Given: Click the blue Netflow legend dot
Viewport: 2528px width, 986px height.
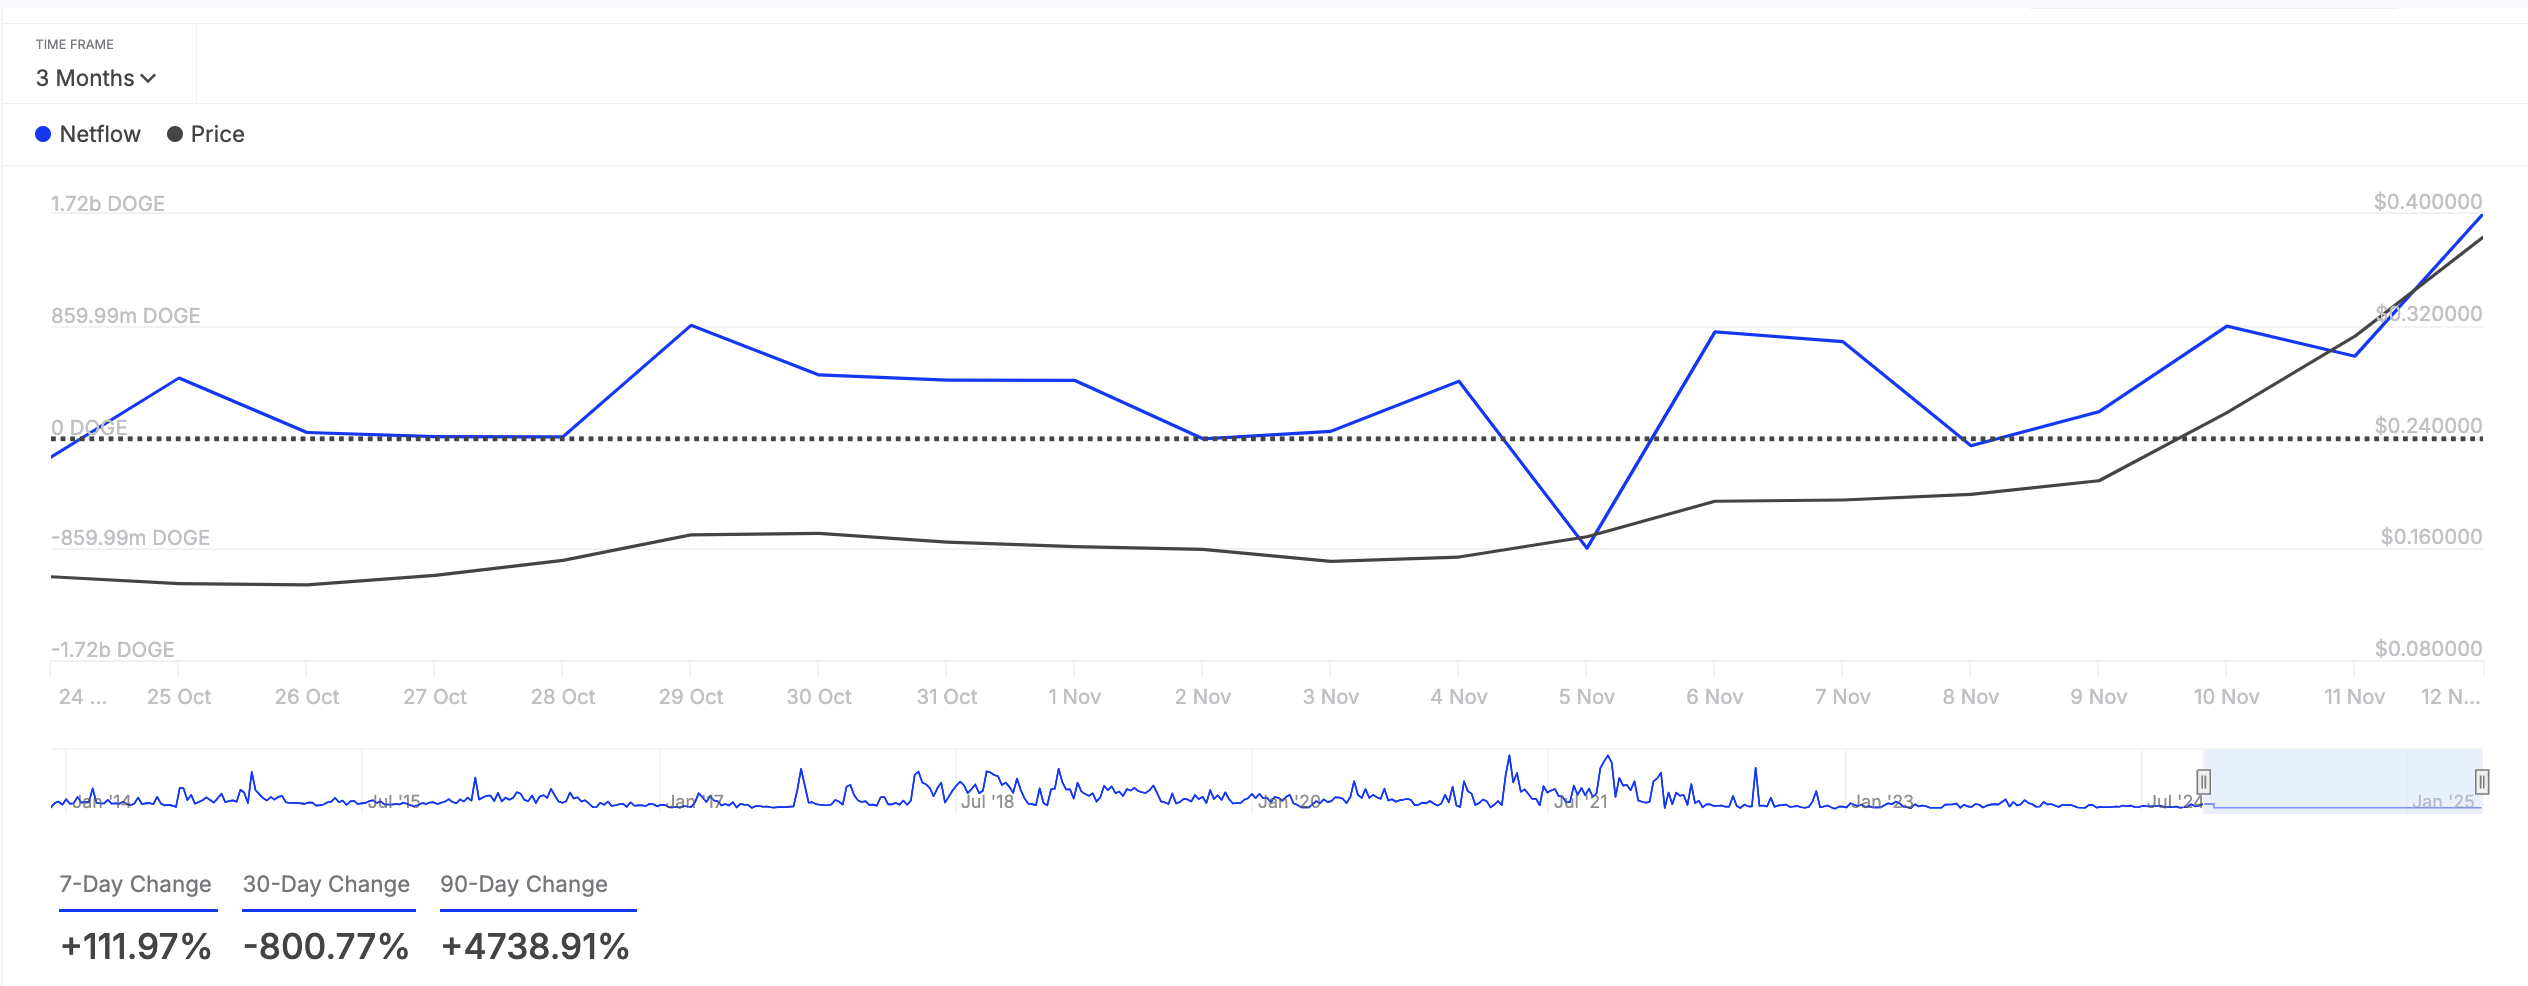Looking at the screenshot, I should (x=43, y=134).
